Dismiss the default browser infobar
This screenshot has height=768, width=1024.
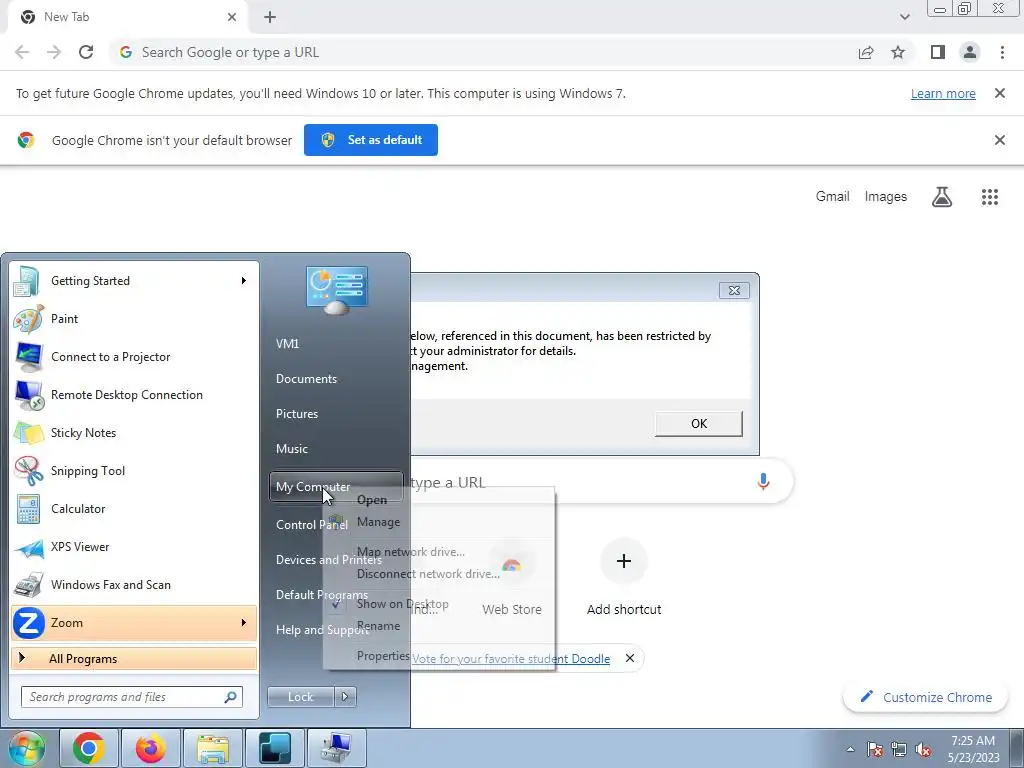click(999, 140)
